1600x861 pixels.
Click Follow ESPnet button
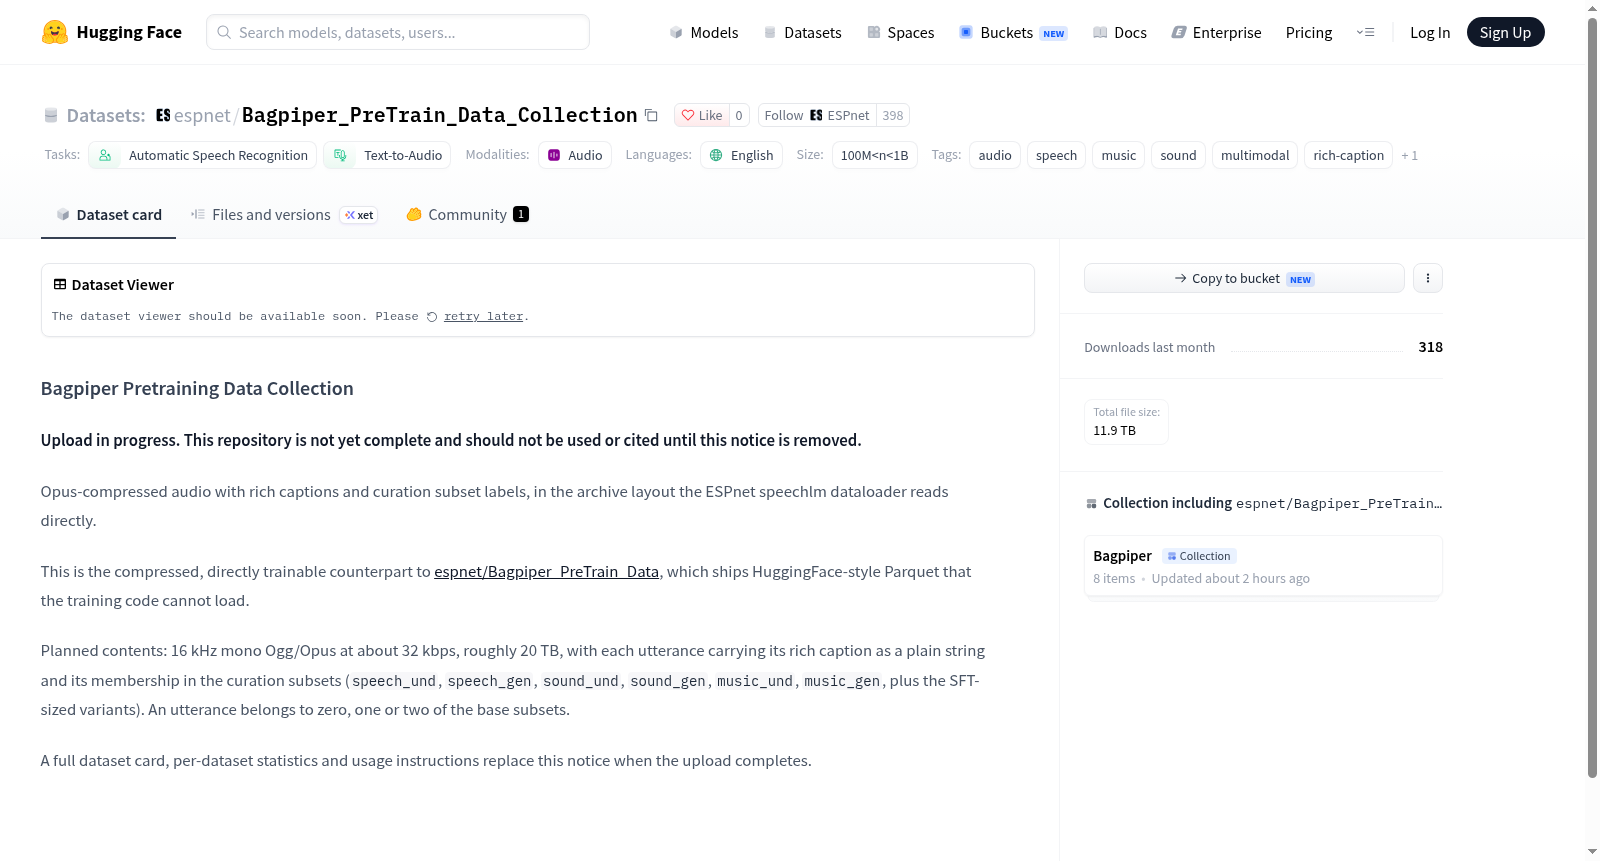[817, 115]
